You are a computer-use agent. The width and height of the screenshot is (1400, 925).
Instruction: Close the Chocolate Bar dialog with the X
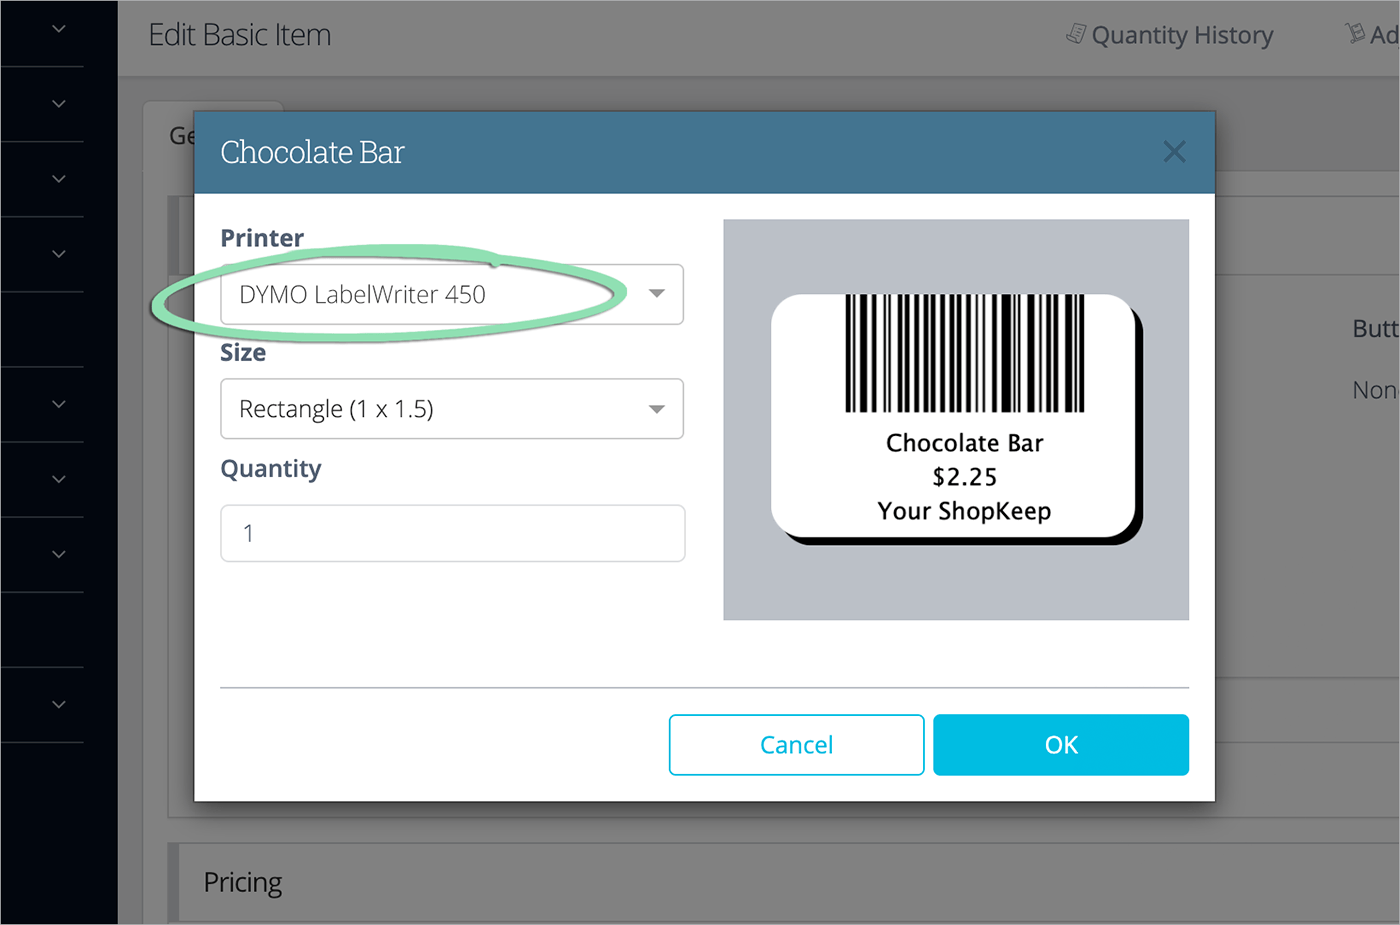coord(1174,152)
